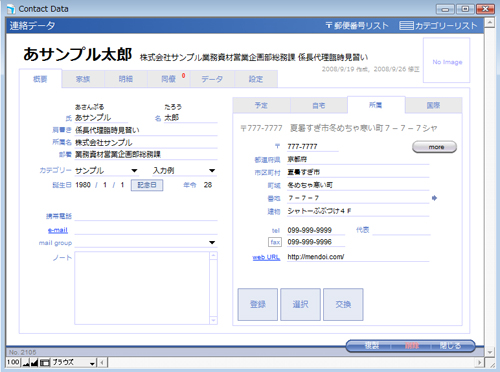This screenshot has width=500, height=372.
Task: Click the tel field 099-999-9999
Action: (316, 230)
